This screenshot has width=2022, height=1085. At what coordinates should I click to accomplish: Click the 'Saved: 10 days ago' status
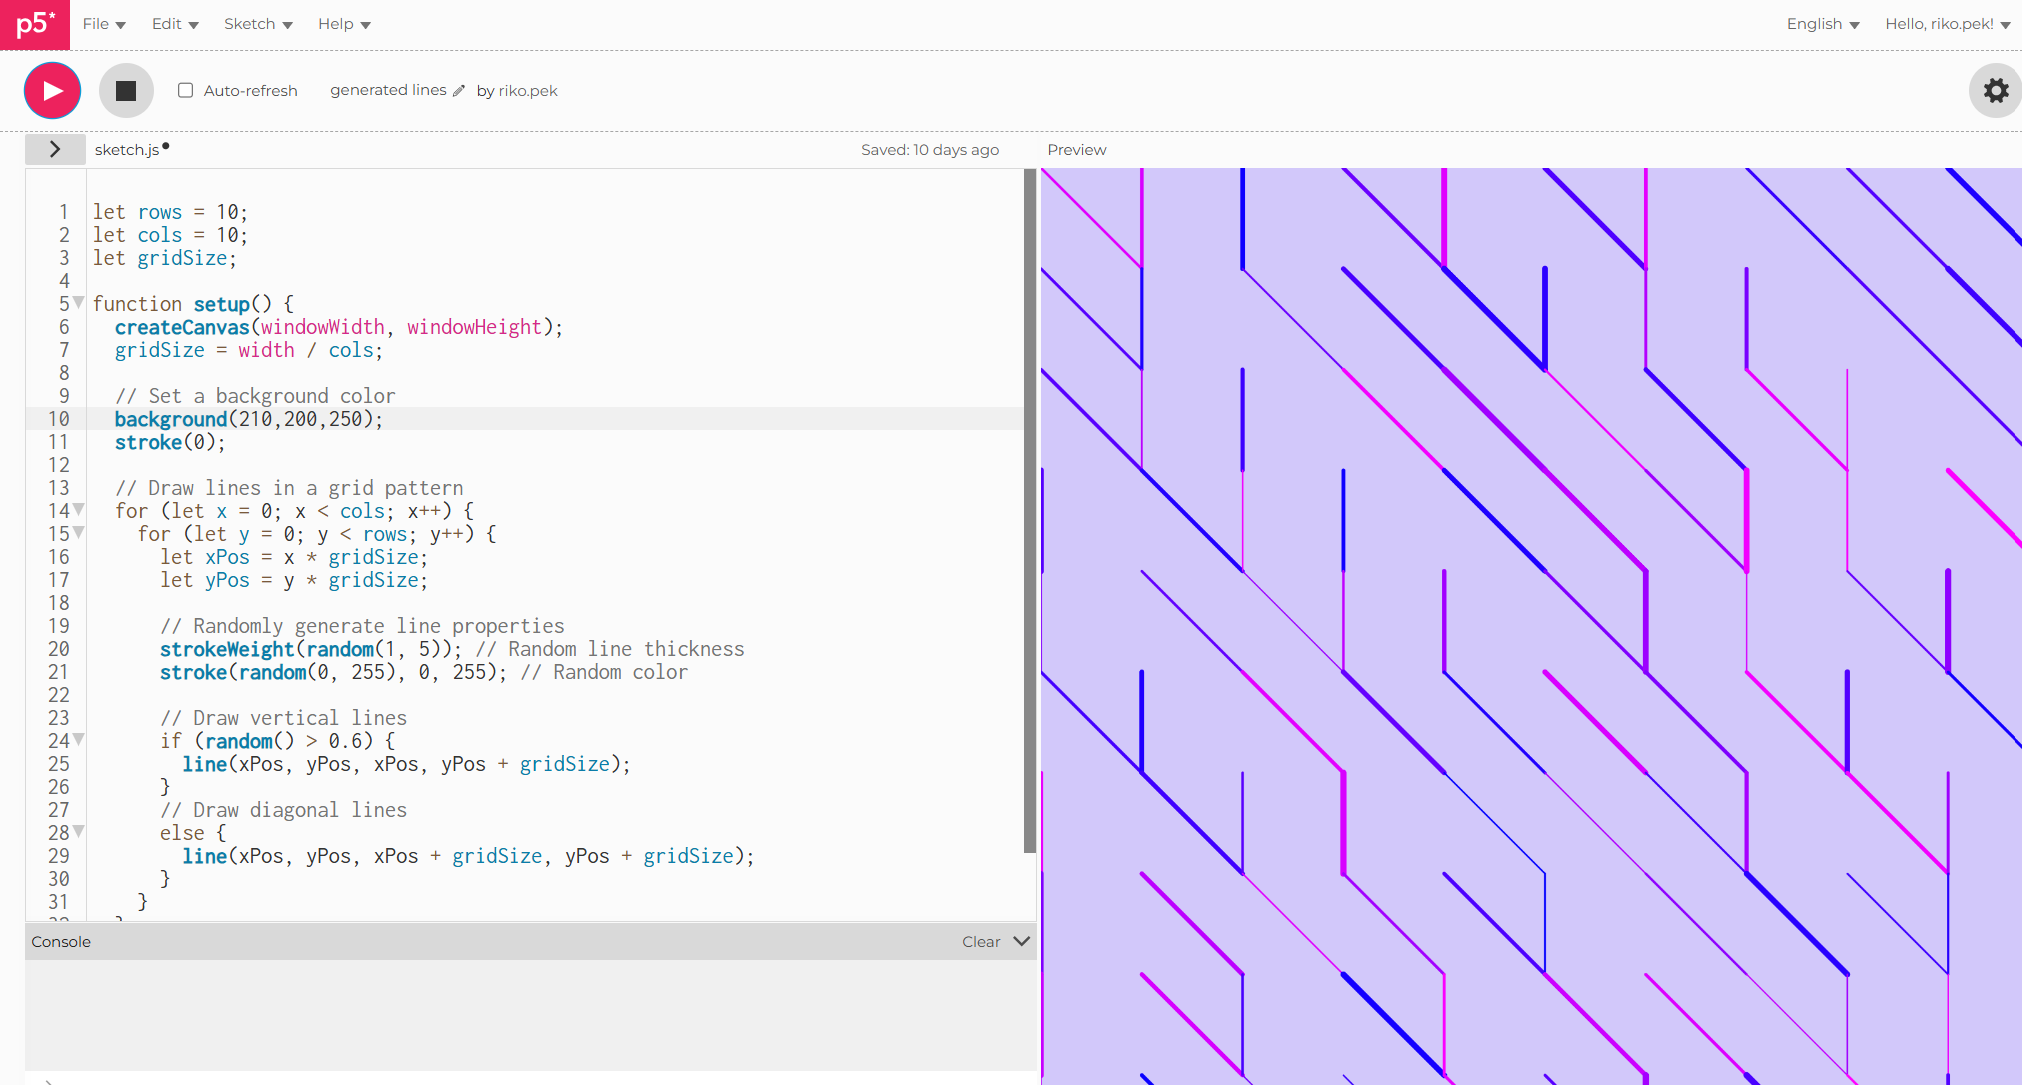[930, 150]
